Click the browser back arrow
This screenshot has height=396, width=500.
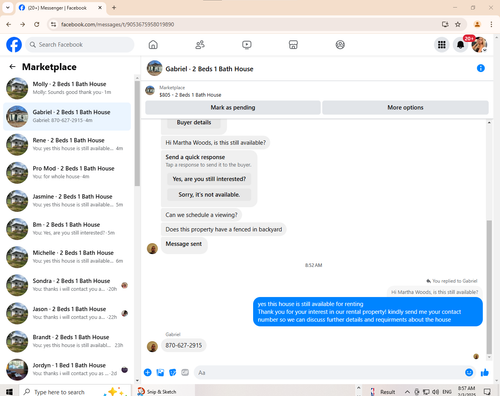[9, 24]
